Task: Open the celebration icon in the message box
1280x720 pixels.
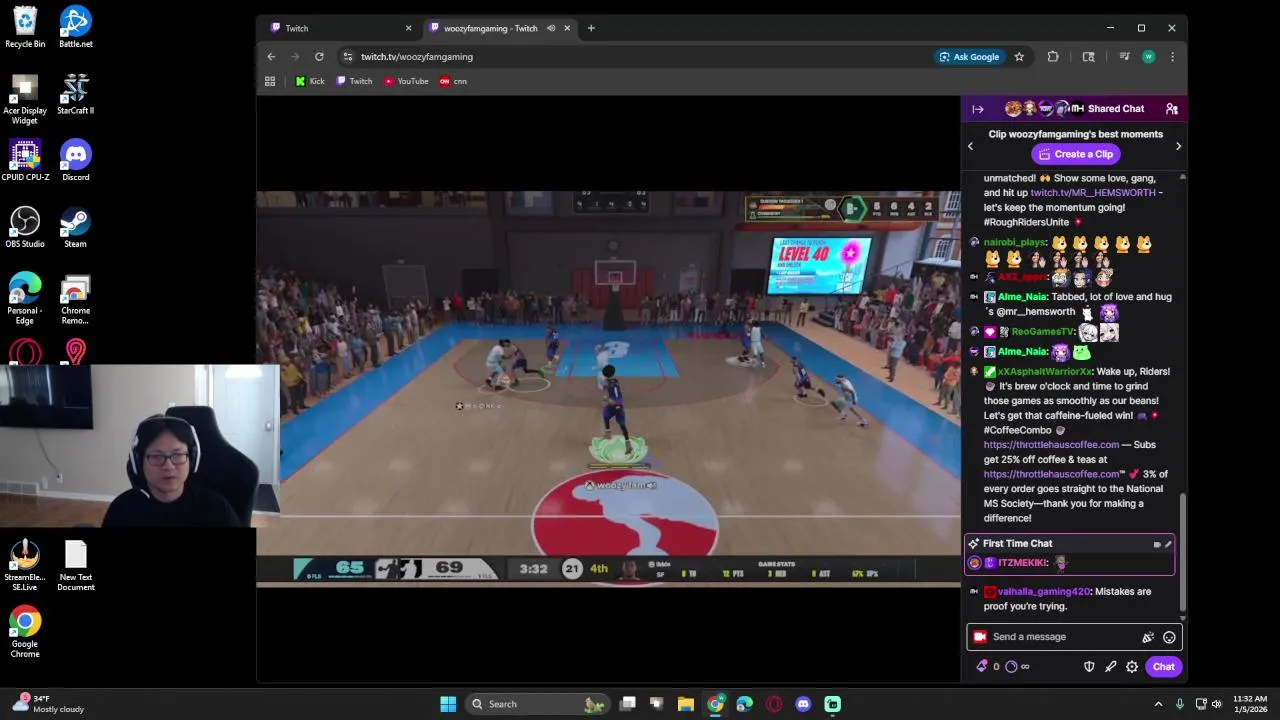Action: coord(1148,637)
